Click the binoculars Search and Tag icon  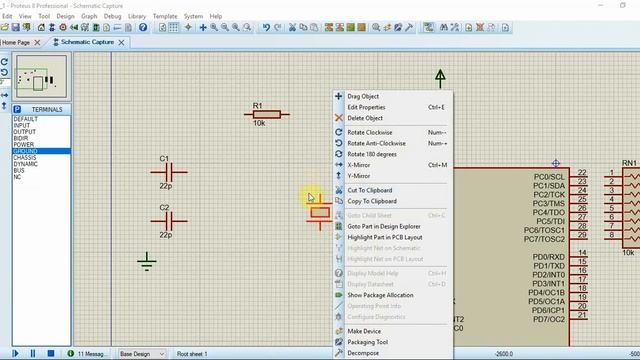tap(444, 27)
